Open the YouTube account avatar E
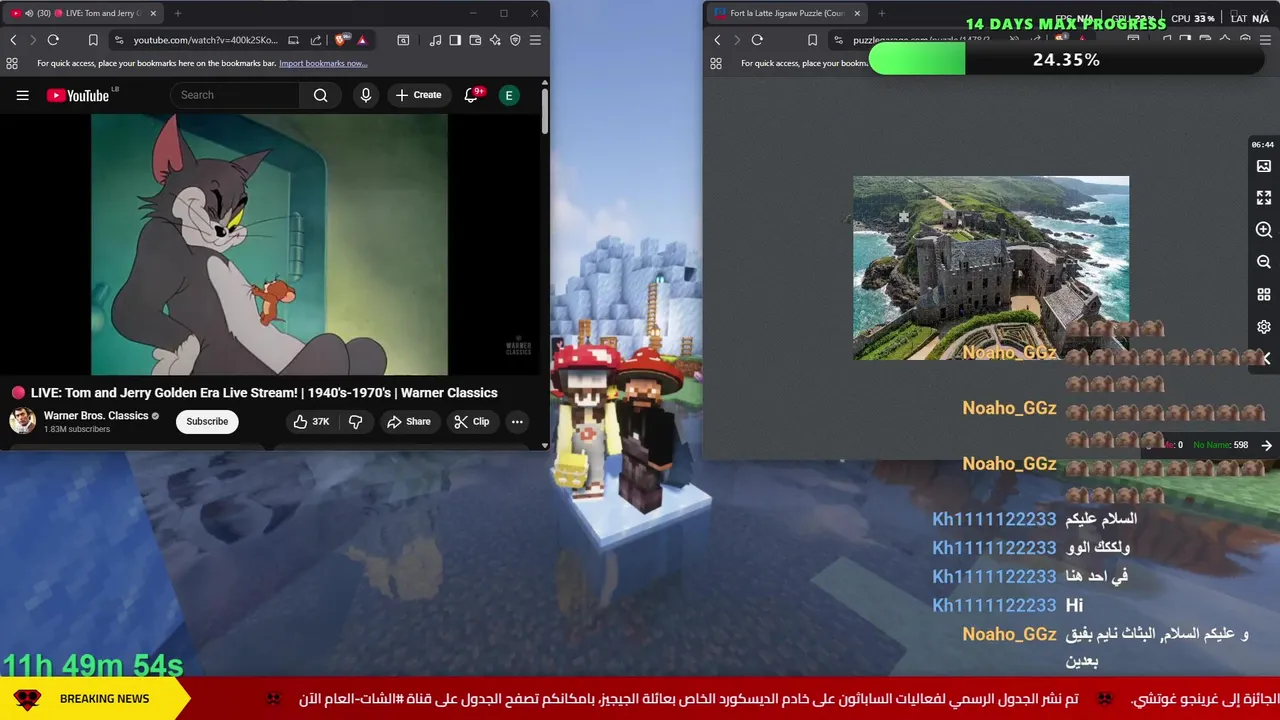This screenshot has width=1280, height=720. point(509,95)
